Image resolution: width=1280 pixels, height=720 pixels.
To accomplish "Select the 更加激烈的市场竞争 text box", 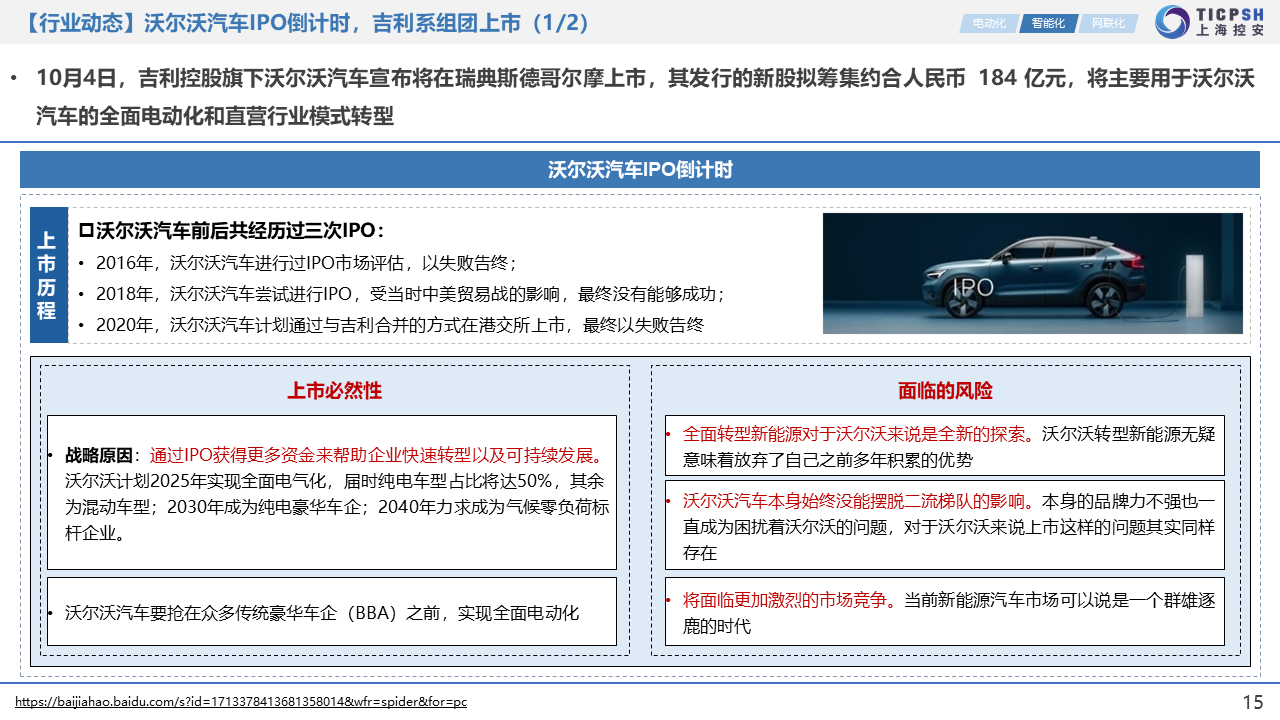I will pyautogui.click(x=945, y=612).
